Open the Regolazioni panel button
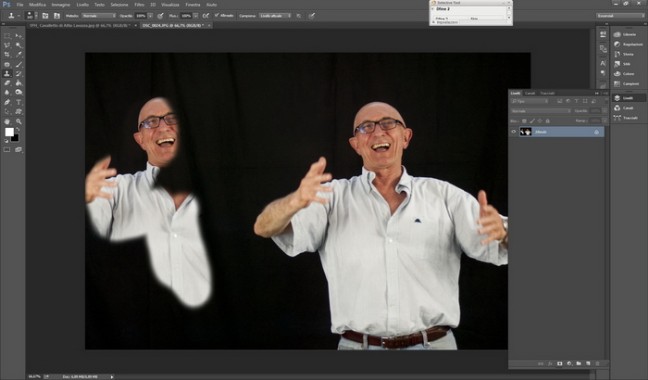The image size is (648, 380). pos(629,44)
